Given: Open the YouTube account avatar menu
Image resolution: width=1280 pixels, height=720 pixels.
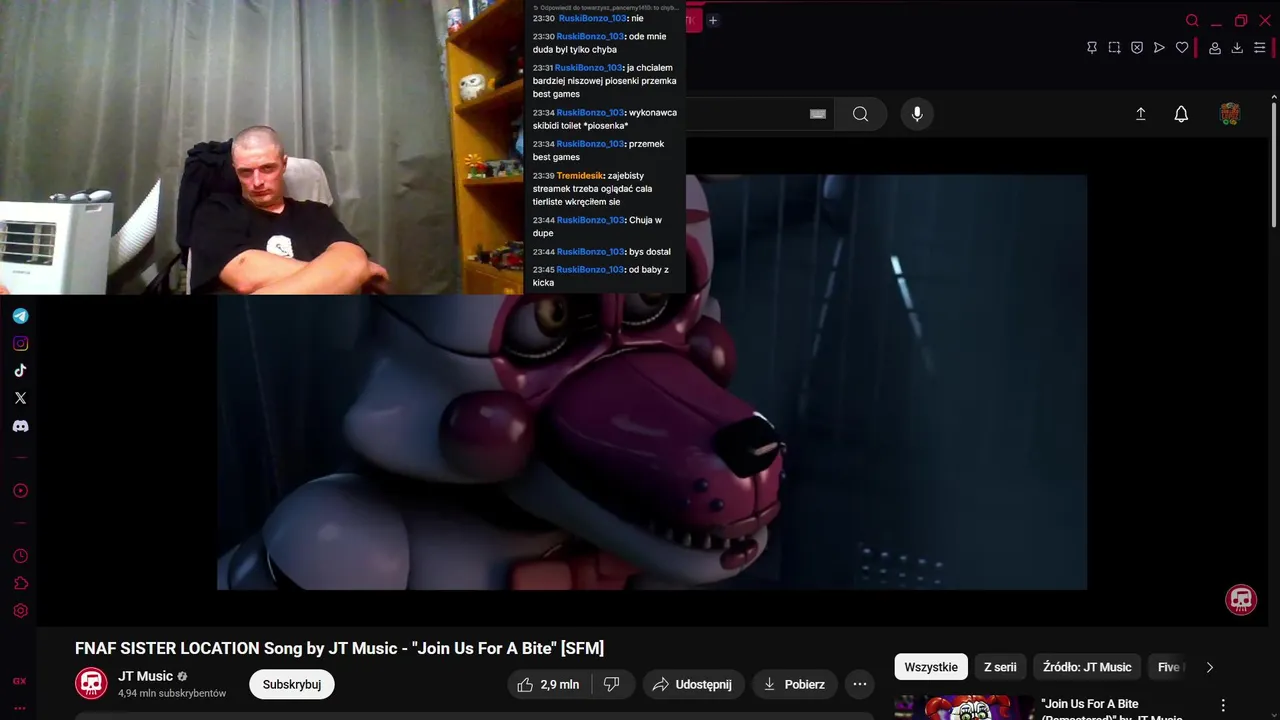Looking at the screenshot, I should (x=1230, y=114).
